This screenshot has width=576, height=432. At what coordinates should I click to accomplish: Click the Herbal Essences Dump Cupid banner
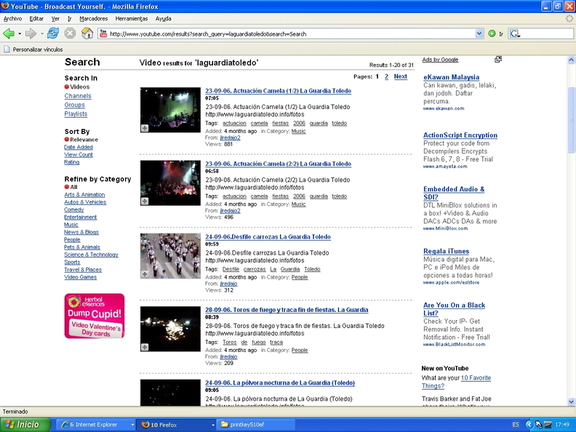point(94,316)
